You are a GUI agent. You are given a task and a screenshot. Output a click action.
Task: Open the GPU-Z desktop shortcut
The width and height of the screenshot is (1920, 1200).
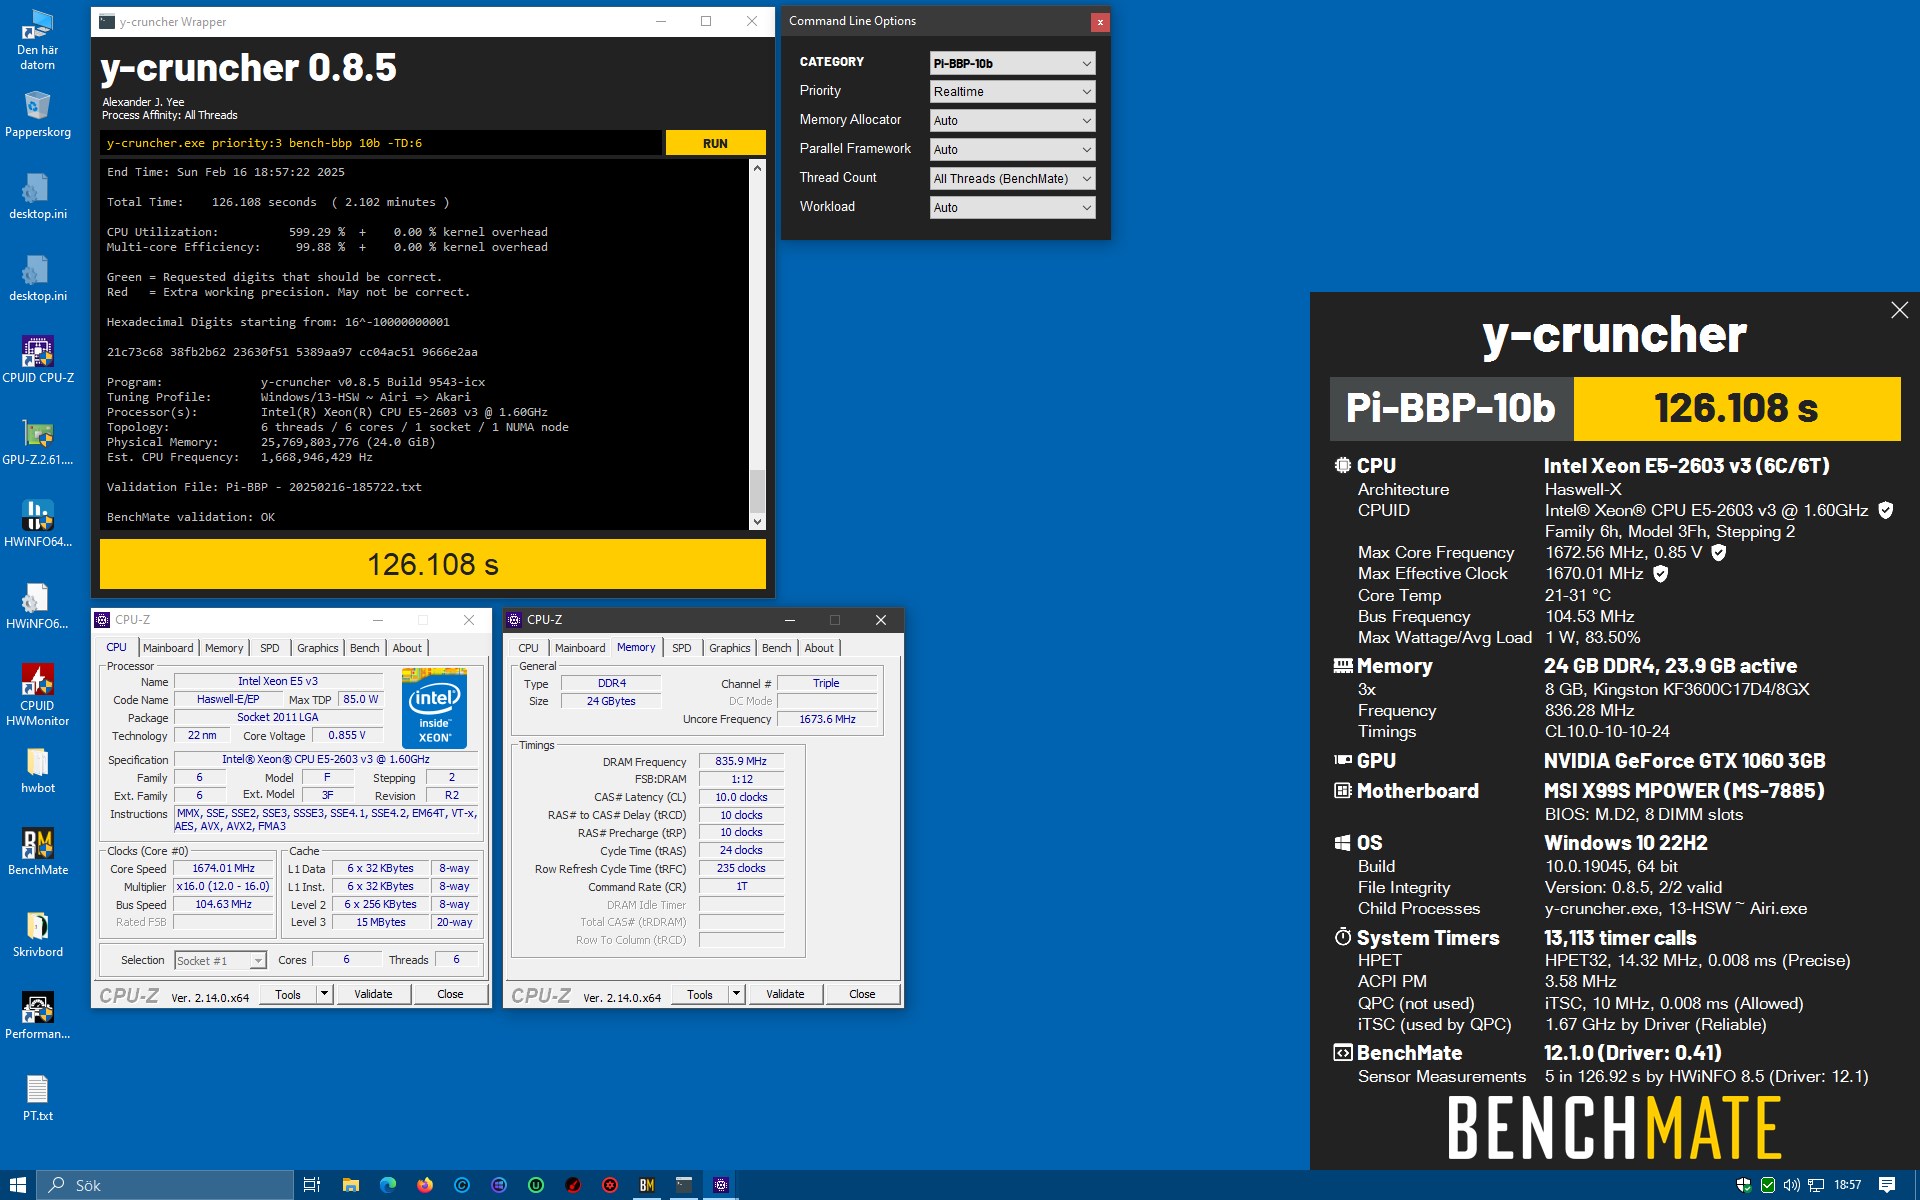(38, 442)
